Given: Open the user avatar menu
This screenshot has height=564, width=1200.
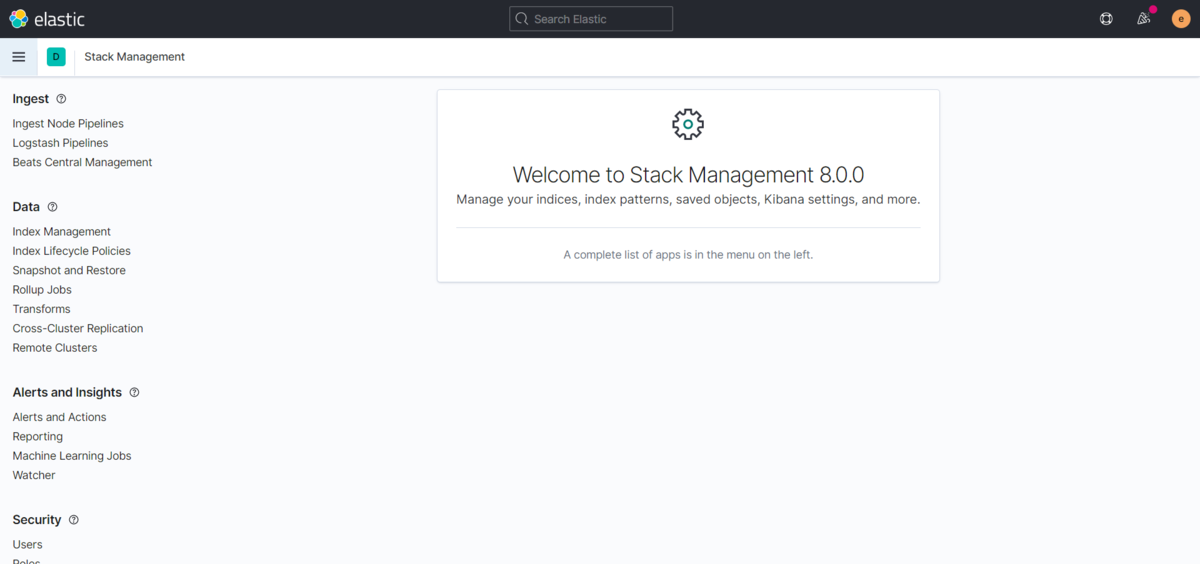Looking at the screenshot, I should click(x=1181, y=18).
